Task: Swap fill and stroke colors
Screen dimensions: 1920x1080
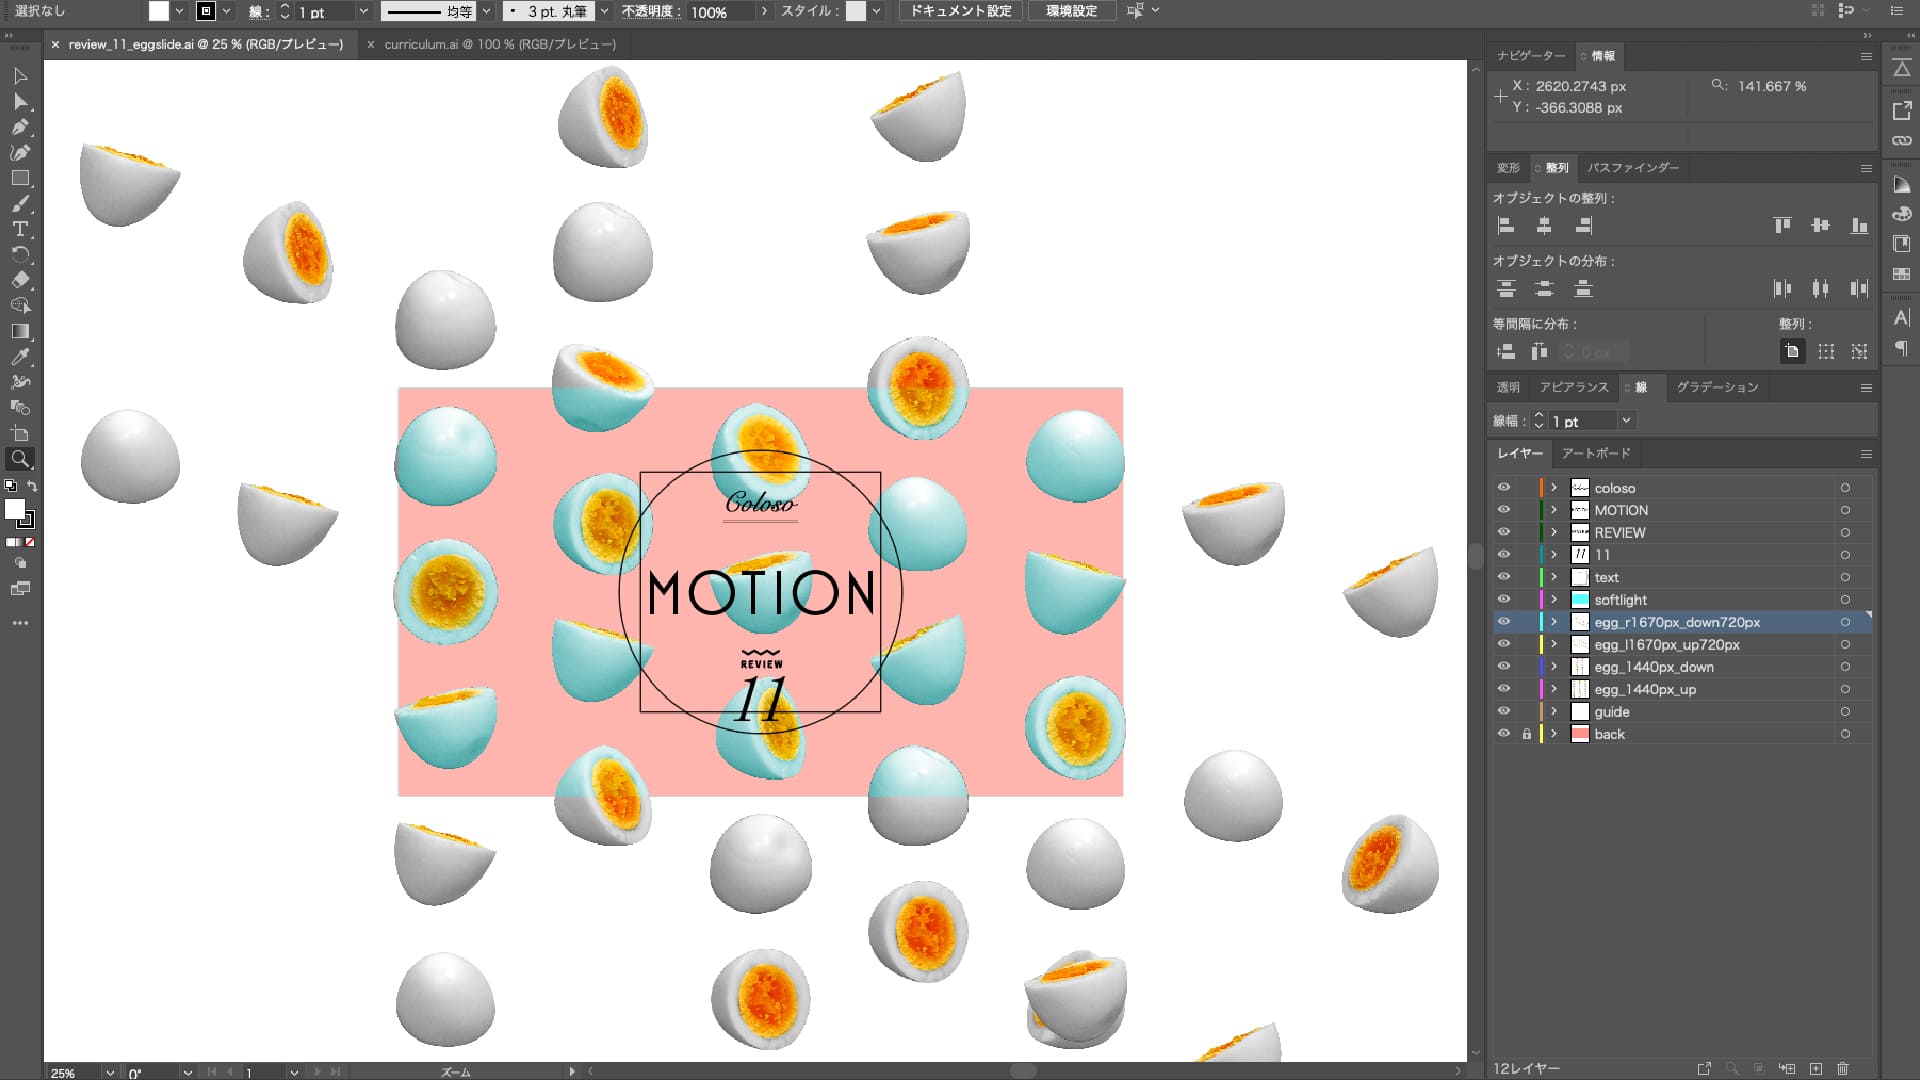Action: click(x=32, y=486)
